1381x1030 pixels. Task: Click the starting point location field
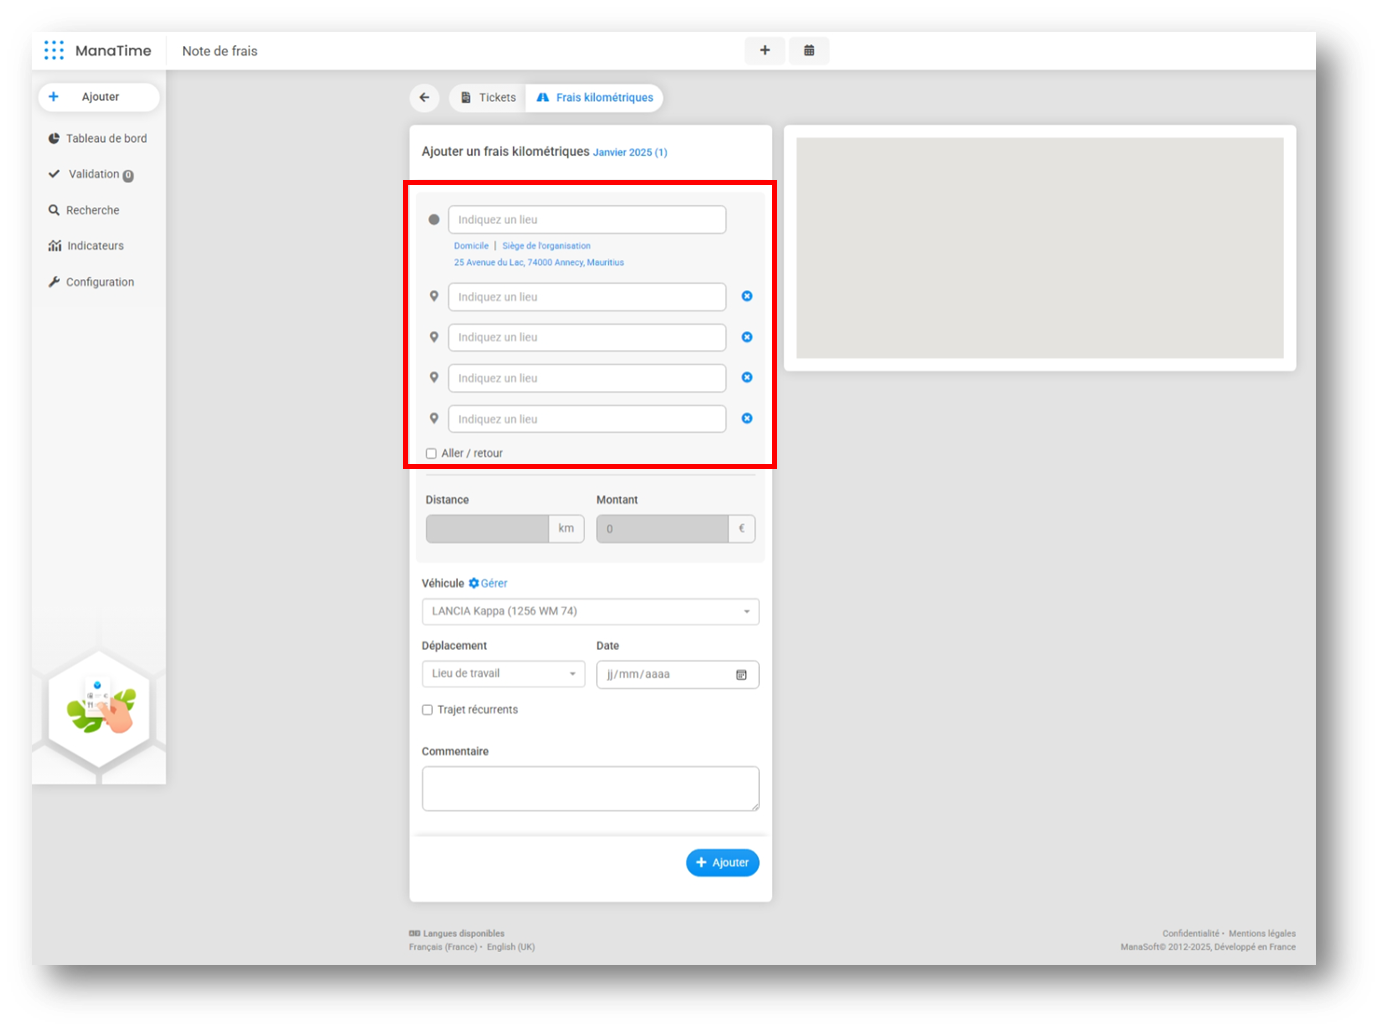tap(587, 220)
